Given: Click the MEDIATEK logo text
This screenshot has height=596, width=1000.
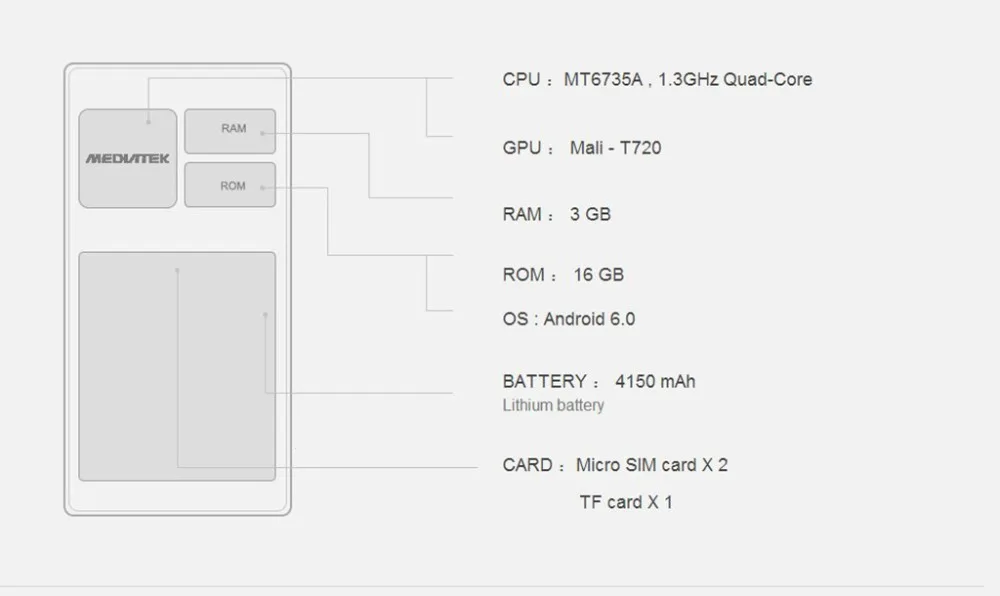Looking at the screenshot, I should click(128, 158).
